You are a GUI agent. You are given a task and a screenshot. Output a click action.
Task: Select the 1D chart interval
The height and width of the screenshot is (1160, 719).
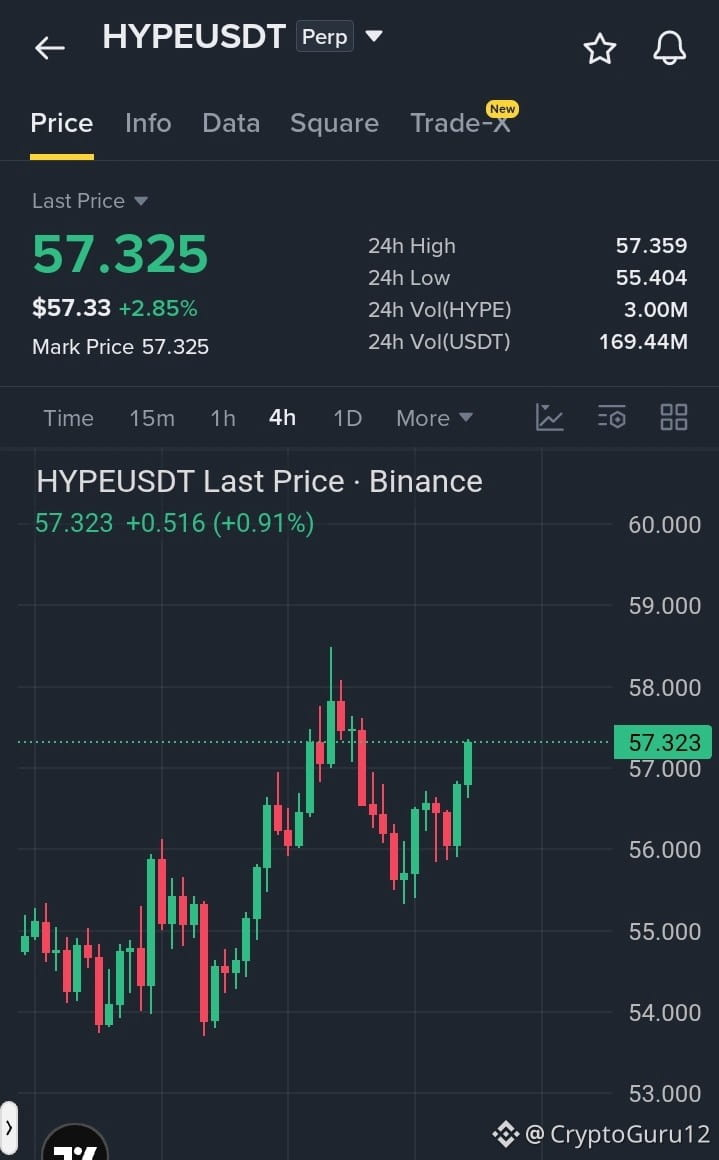pos(347,418)
